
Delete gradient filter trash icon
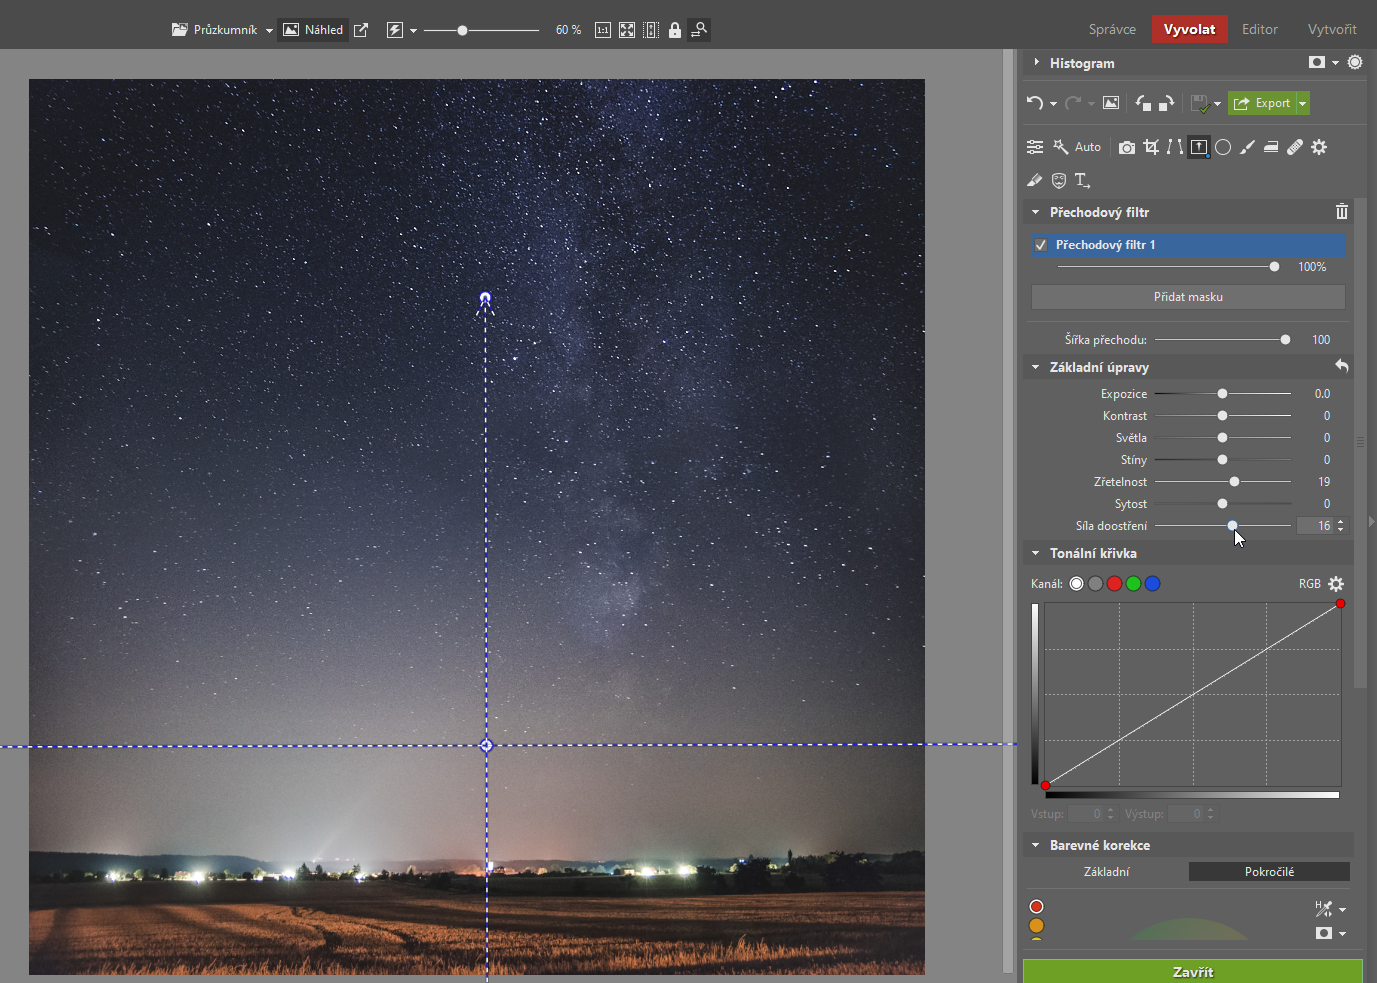1342,211
